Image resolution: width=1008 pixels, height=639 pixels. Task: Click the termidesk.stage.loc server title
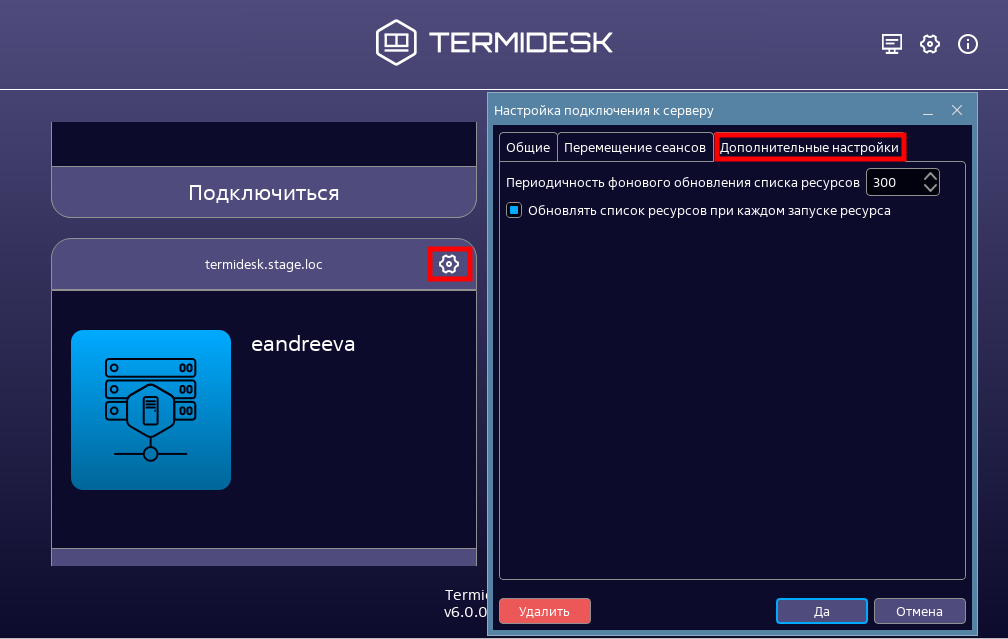264,264
